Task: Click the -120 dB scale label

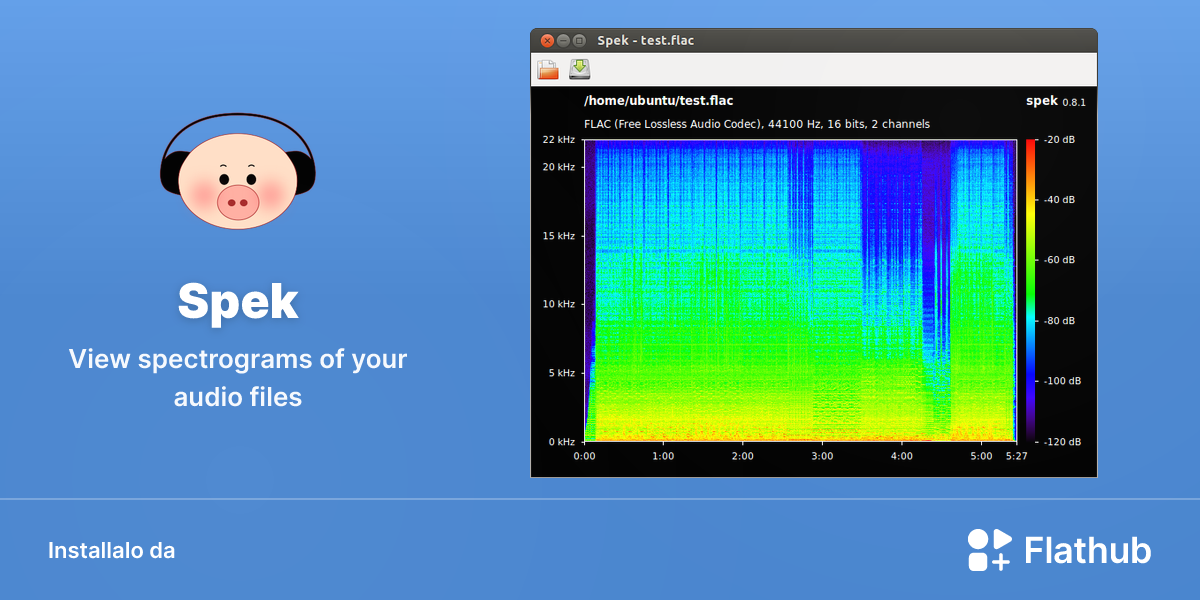Action: [1062, 441]
